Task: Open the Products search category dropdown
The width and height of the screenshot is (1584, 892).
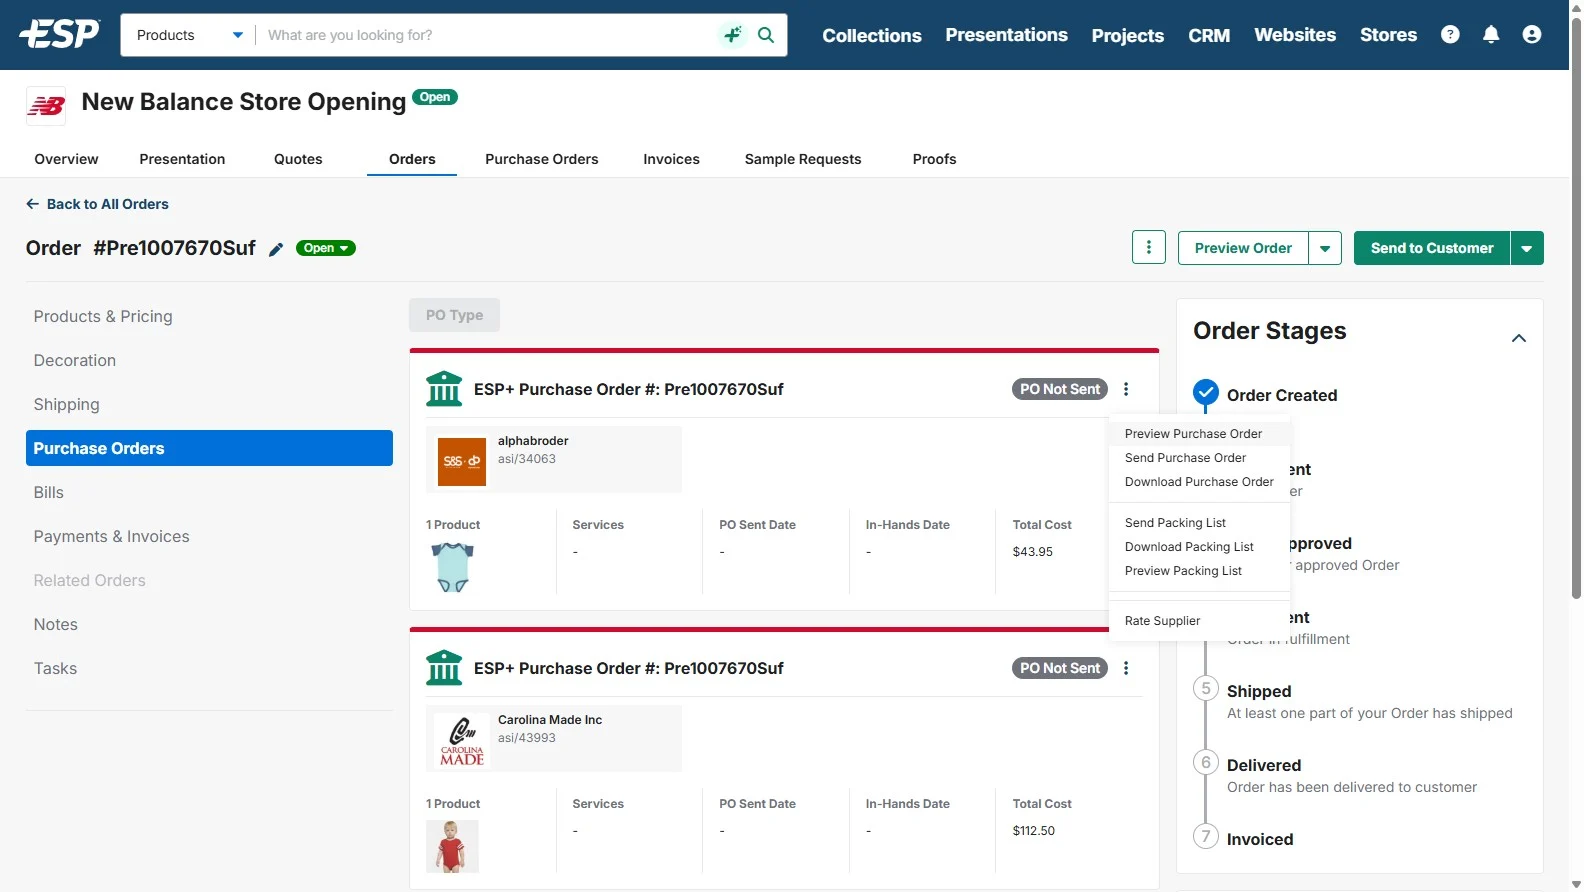Action: tap(190, 35)
